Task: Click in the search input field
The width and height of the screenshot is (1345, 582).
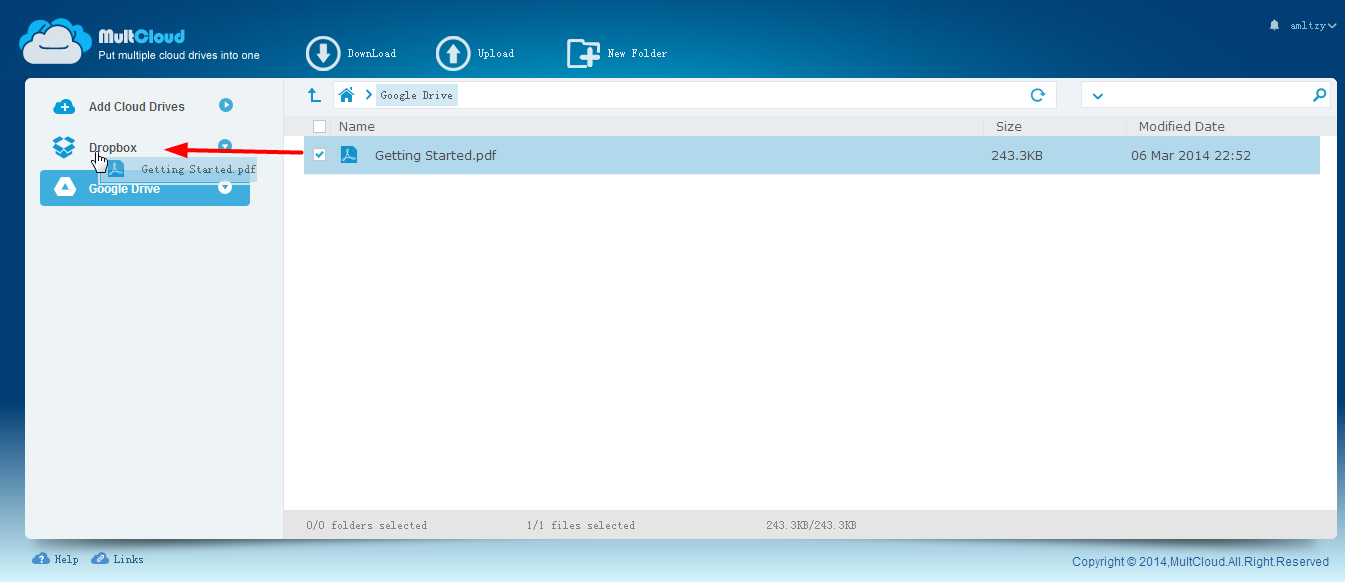Action: (1207, 95)
